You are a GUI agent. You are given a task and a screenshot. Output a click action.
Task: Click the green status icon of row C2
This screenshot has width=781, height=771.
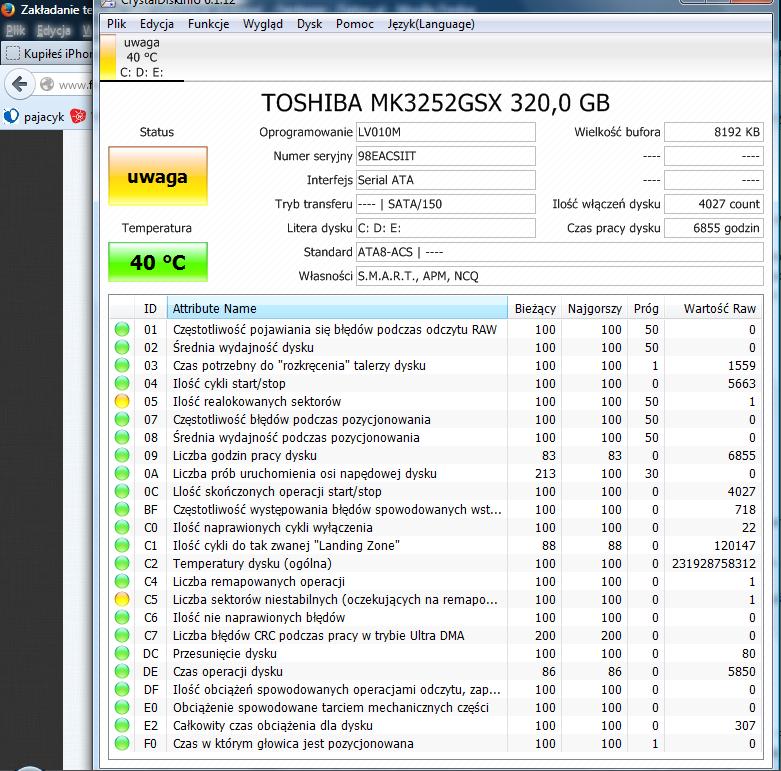122,563
